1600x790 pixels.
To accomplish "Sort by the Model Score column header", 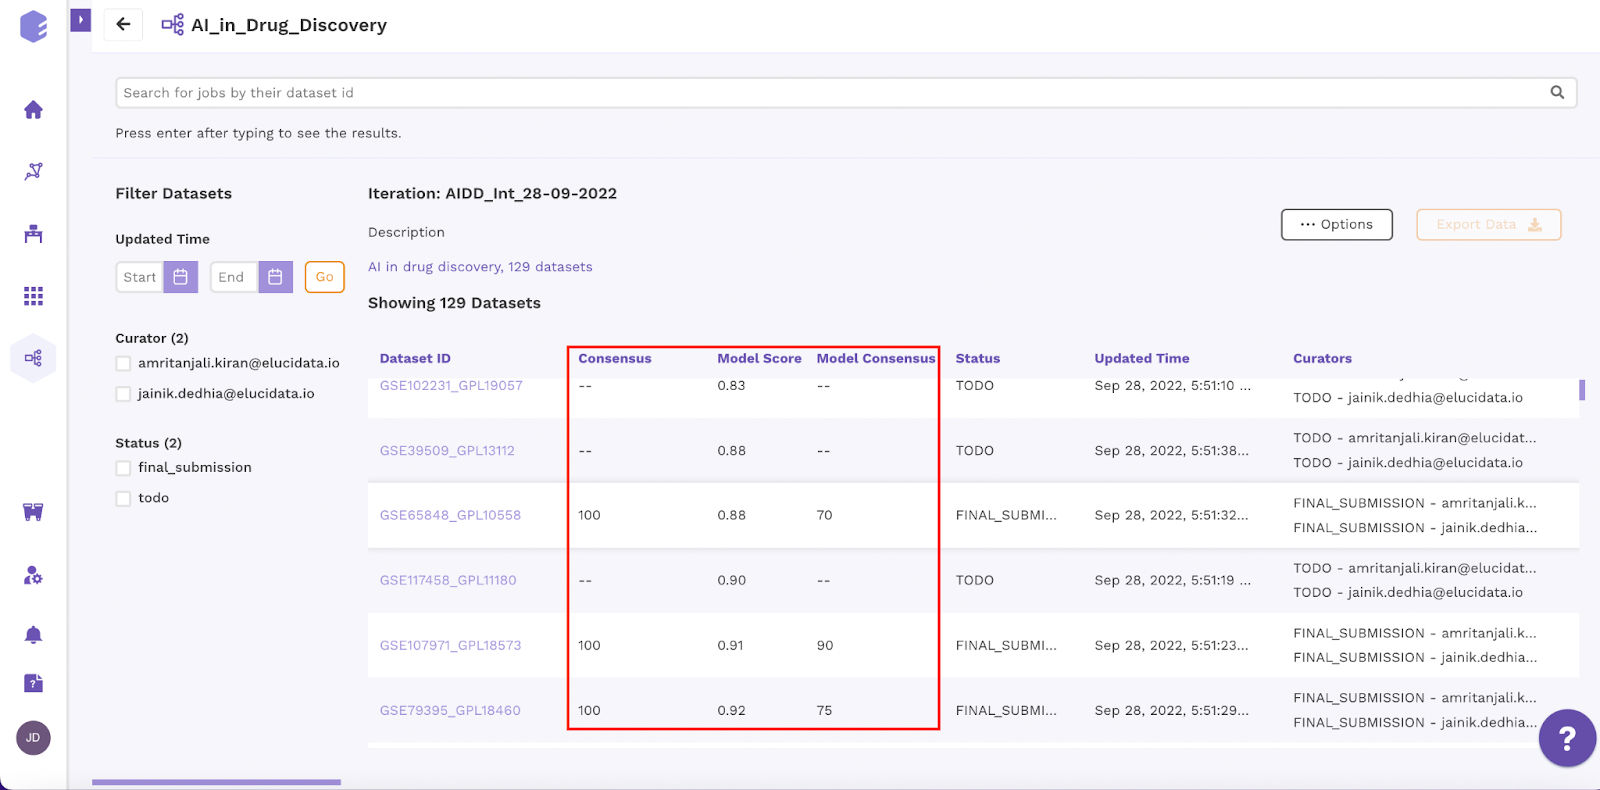I will click(x=759, y=358).
